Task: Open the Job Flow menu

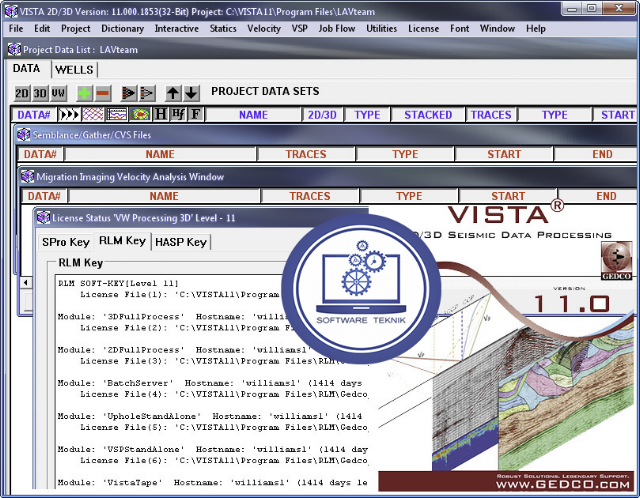Action: pos(337,29)
